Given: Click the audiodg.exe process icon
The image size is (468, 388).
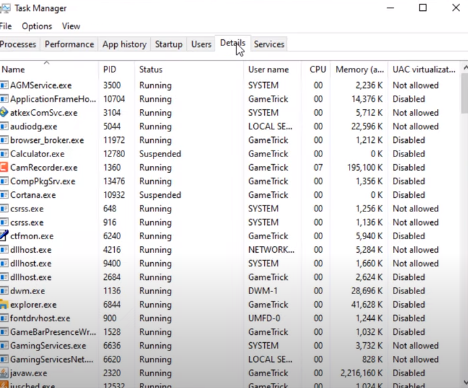Looking at the screenshot, I should (x=4, y=126).
